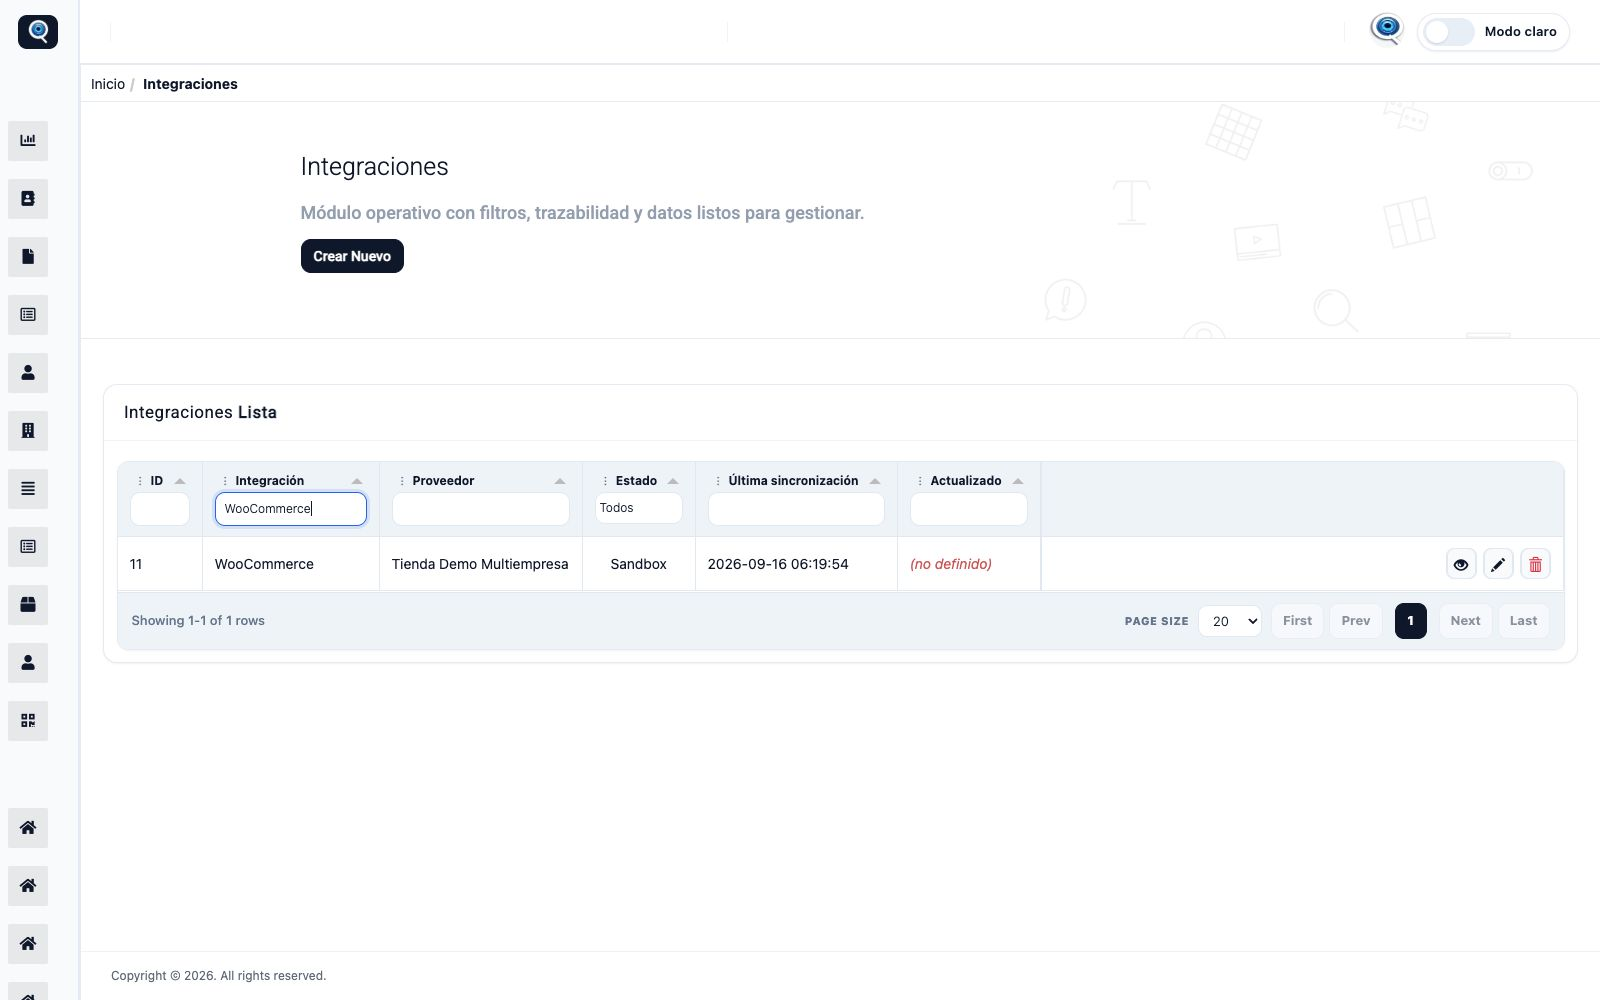Select page 1 in pagination
The image size is (1600, 1000).
[x=1411, y=621]
